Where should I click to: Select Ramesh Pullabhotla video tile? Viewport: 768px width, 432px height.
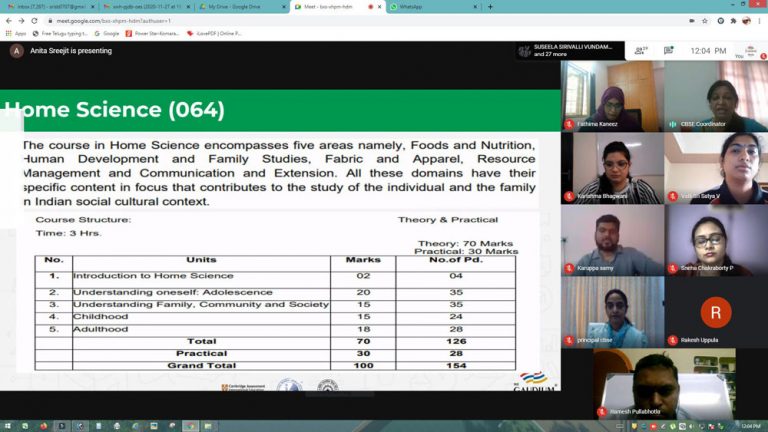(664, 384)
